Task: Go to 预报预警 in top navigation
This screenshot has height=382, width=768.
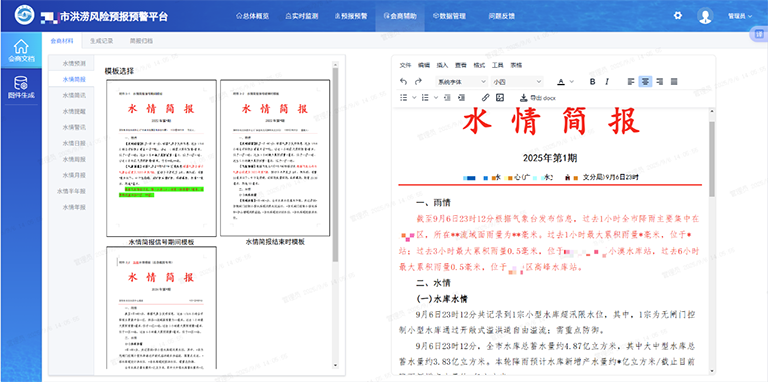Action: click(351, 16)
